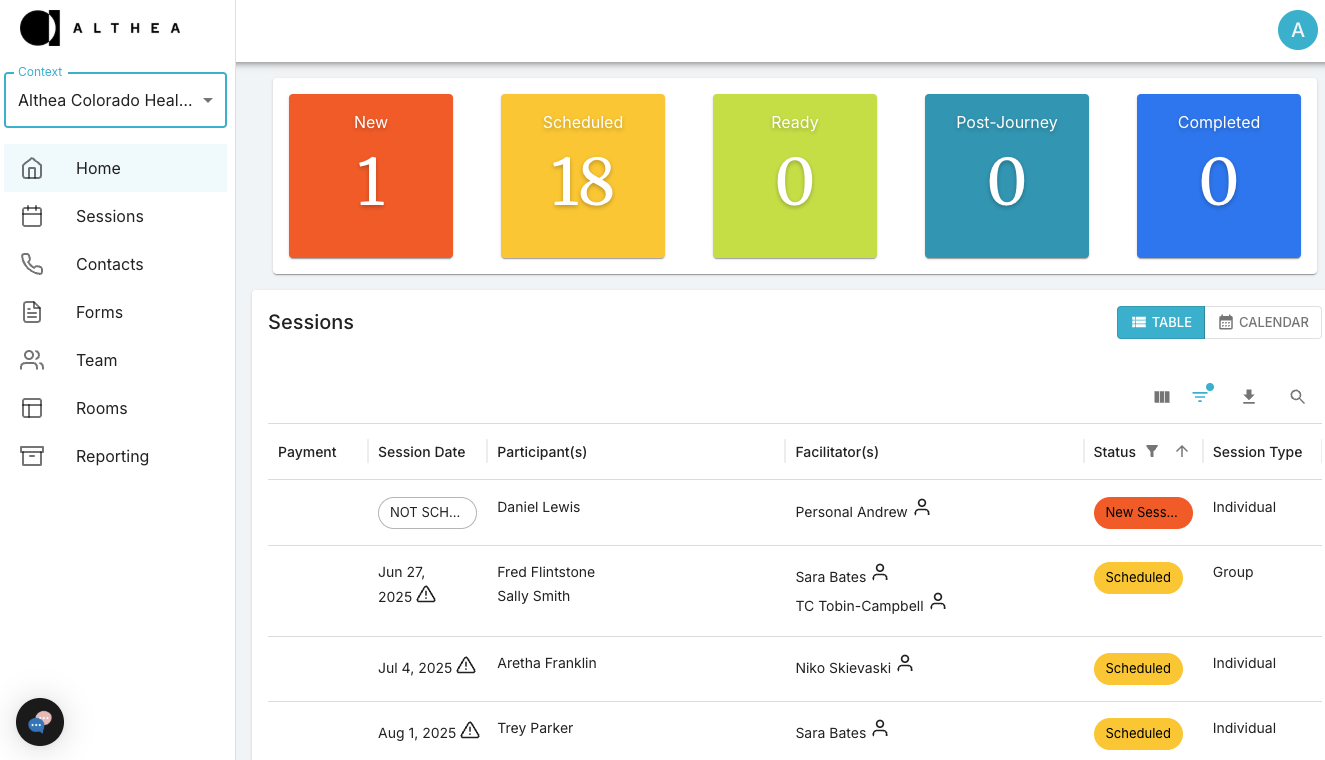This screenshot has width=1325, height=760.
Task: Open the New Sess... status badge
Action: 1142,512
